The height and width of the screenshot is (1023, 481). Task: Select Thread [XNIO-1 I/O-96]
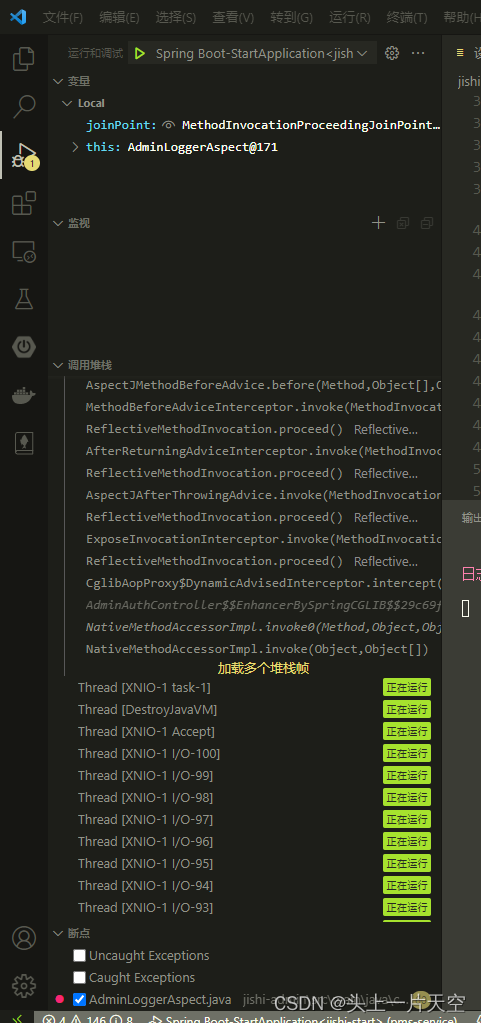click(x=146, y=842)
